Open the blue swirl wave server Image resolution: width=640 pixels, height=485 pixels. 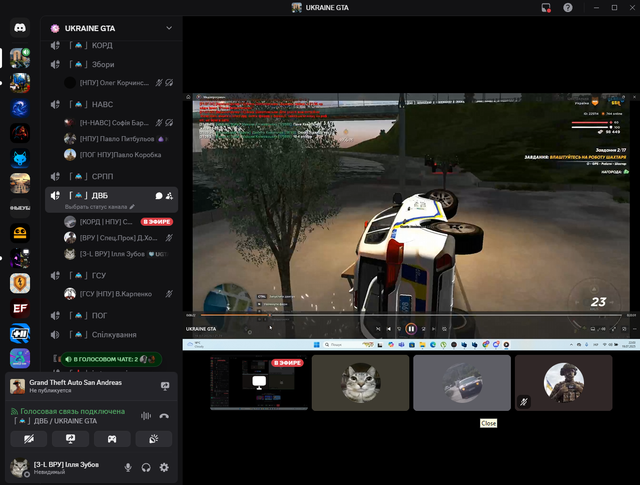pos(20,108)
